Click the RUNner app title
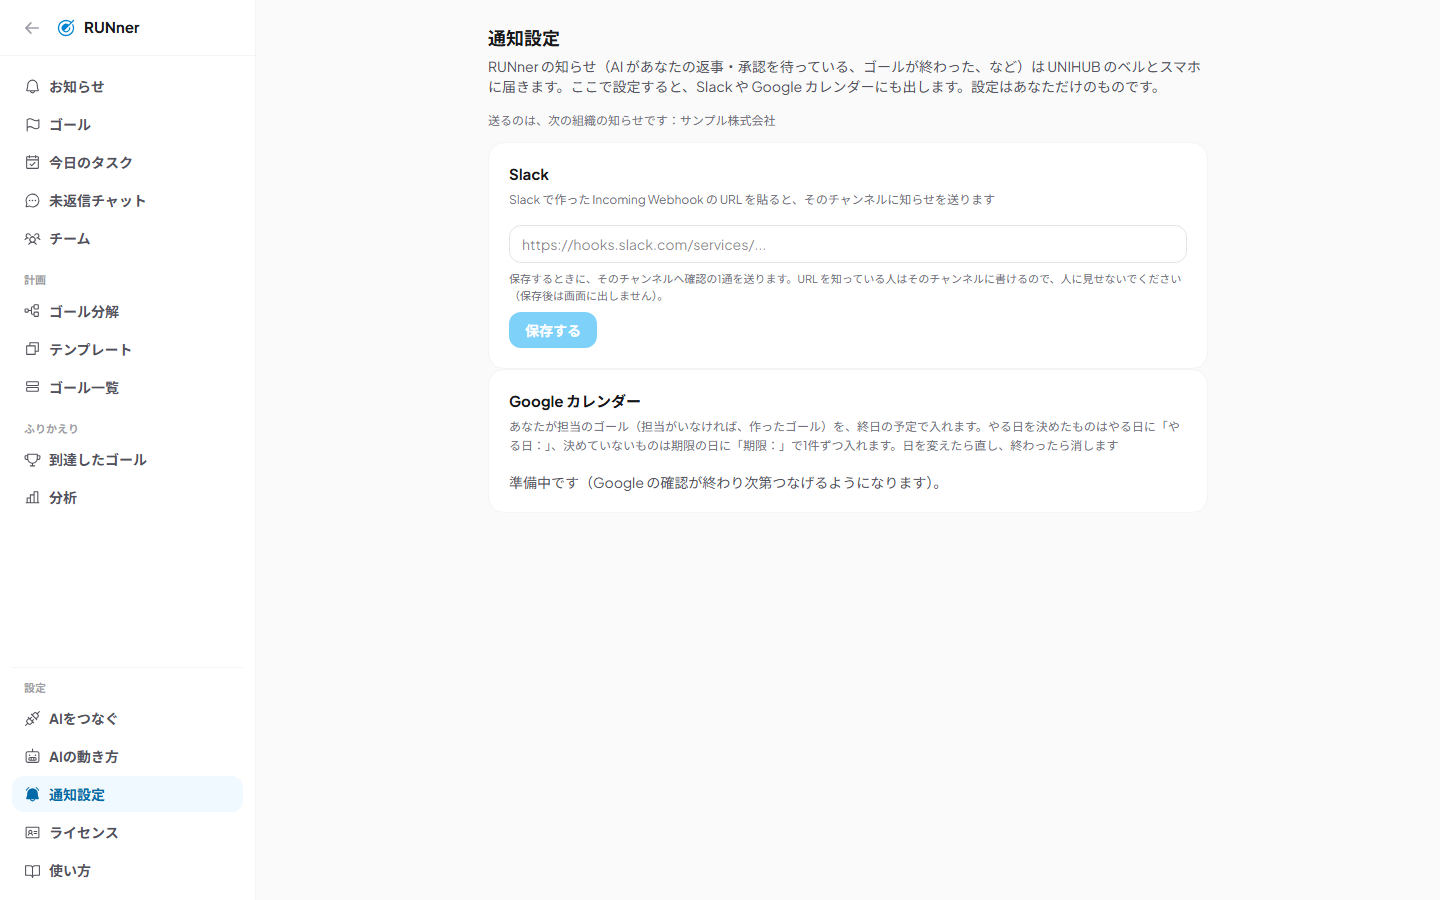Viewport: 1440px width, 900px height. click(112, 28)
